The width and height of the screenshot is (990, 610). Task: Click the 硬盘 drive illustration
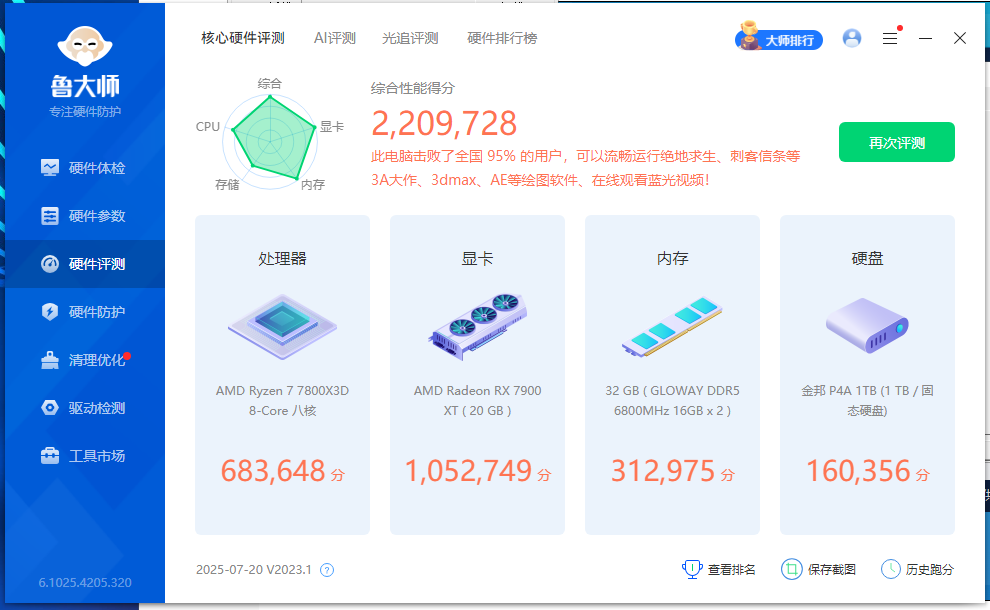[x=867, y=326]
